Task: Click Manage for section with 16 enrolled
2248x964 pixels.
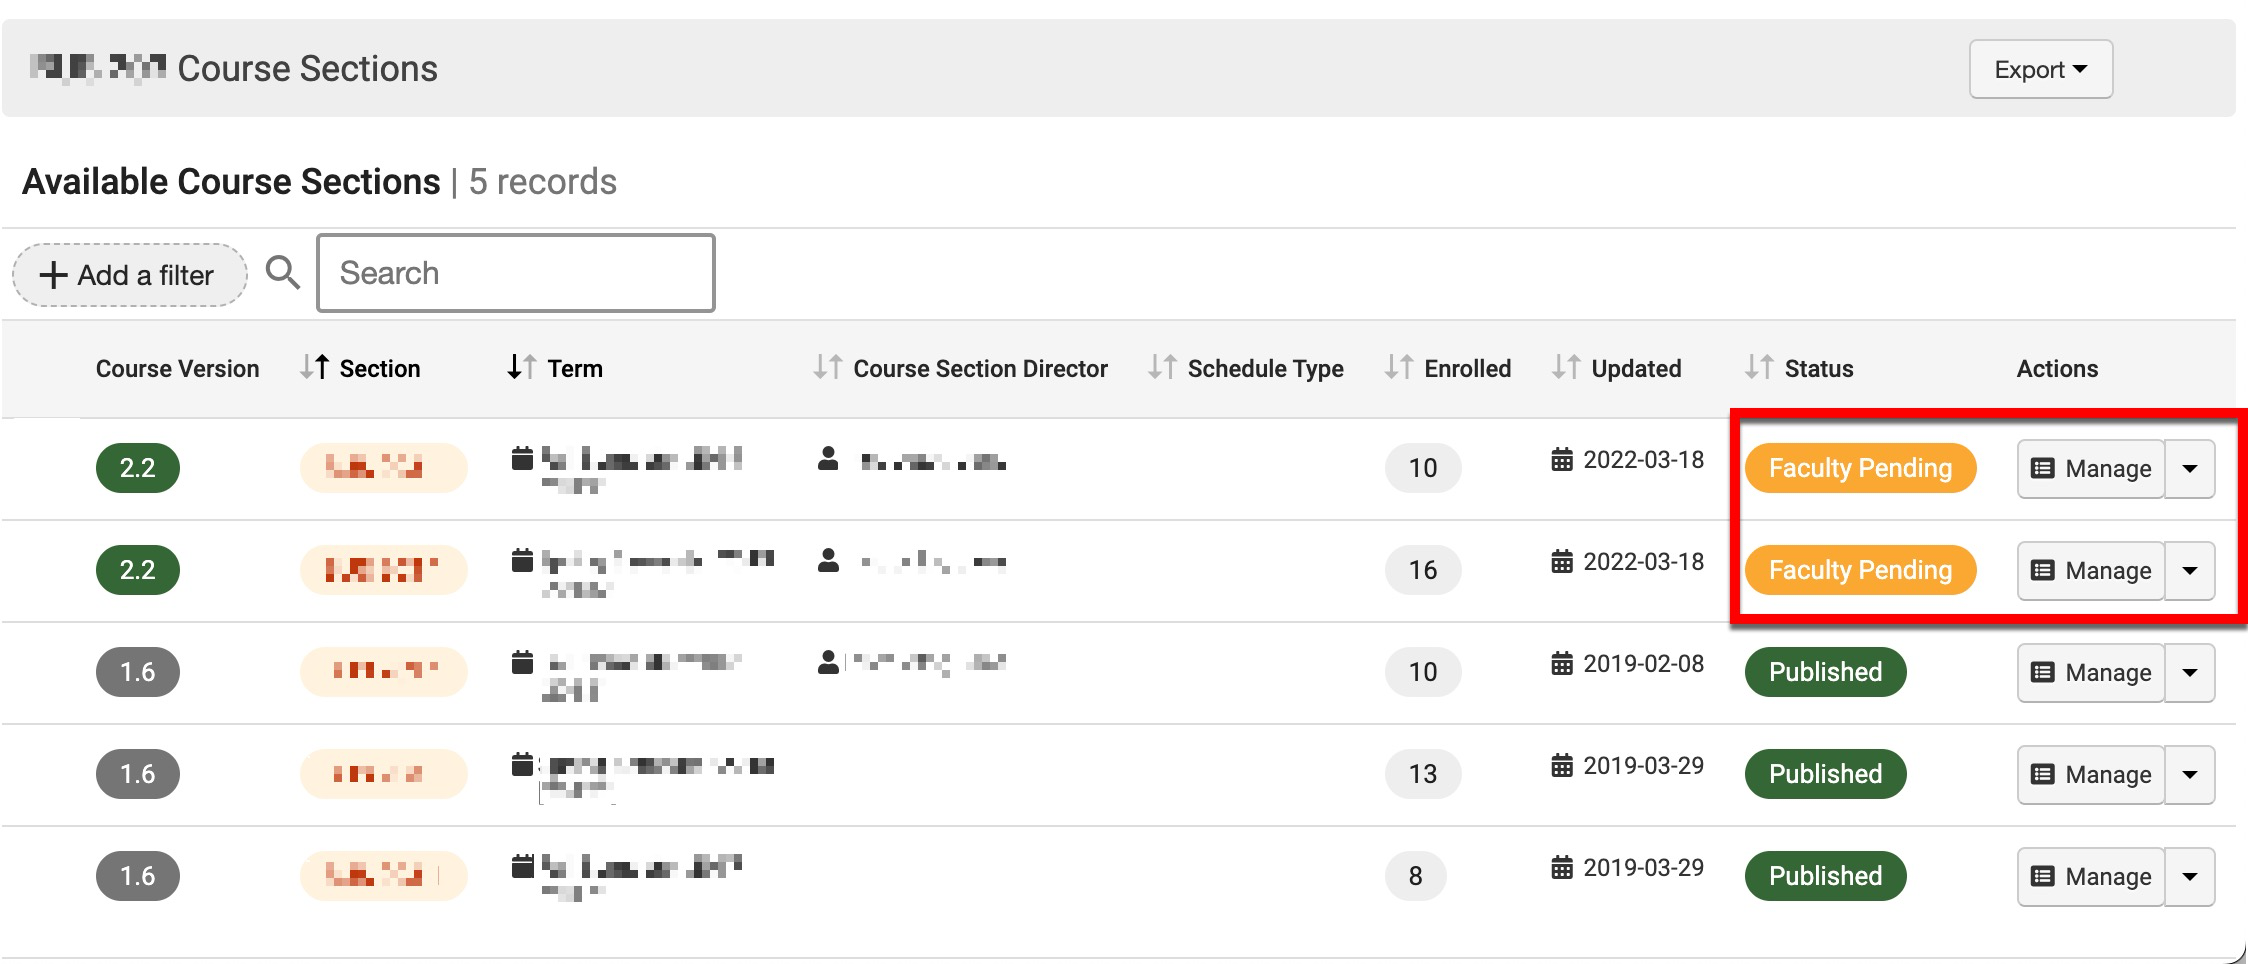Action: coord(2091,571)
